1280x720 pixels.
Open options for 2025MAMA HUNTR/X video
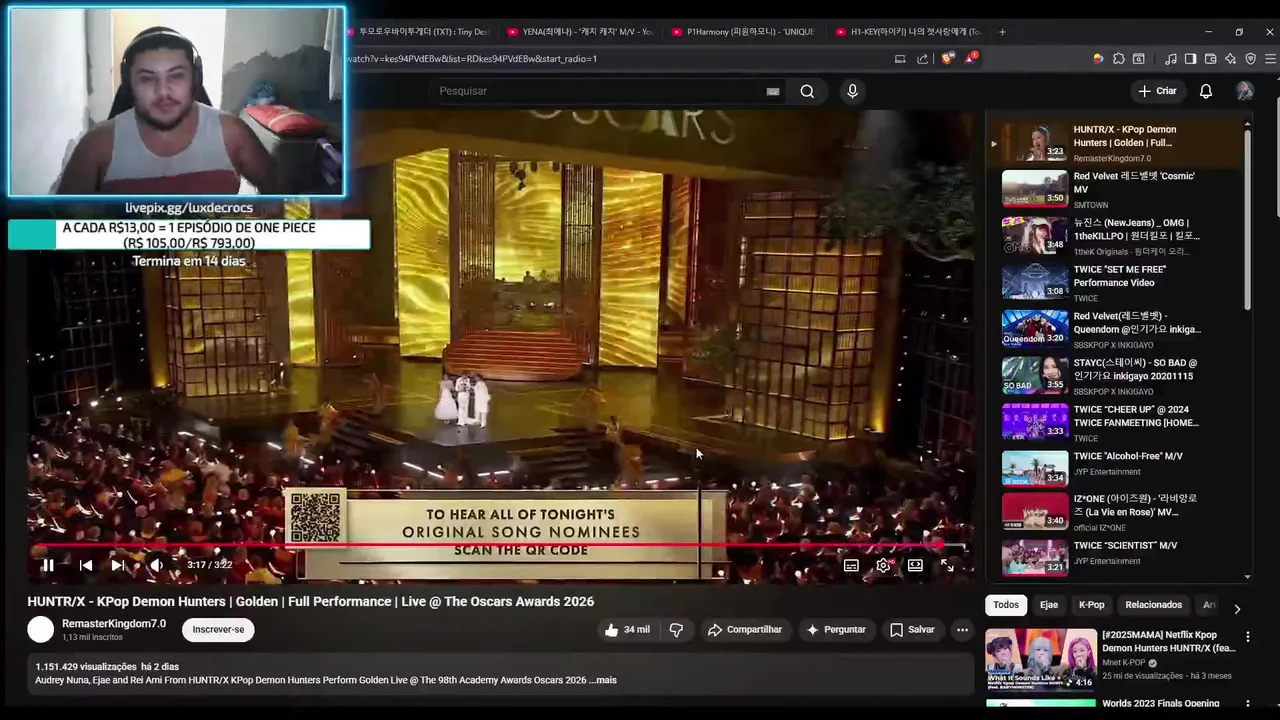(x=1247, y=637)
